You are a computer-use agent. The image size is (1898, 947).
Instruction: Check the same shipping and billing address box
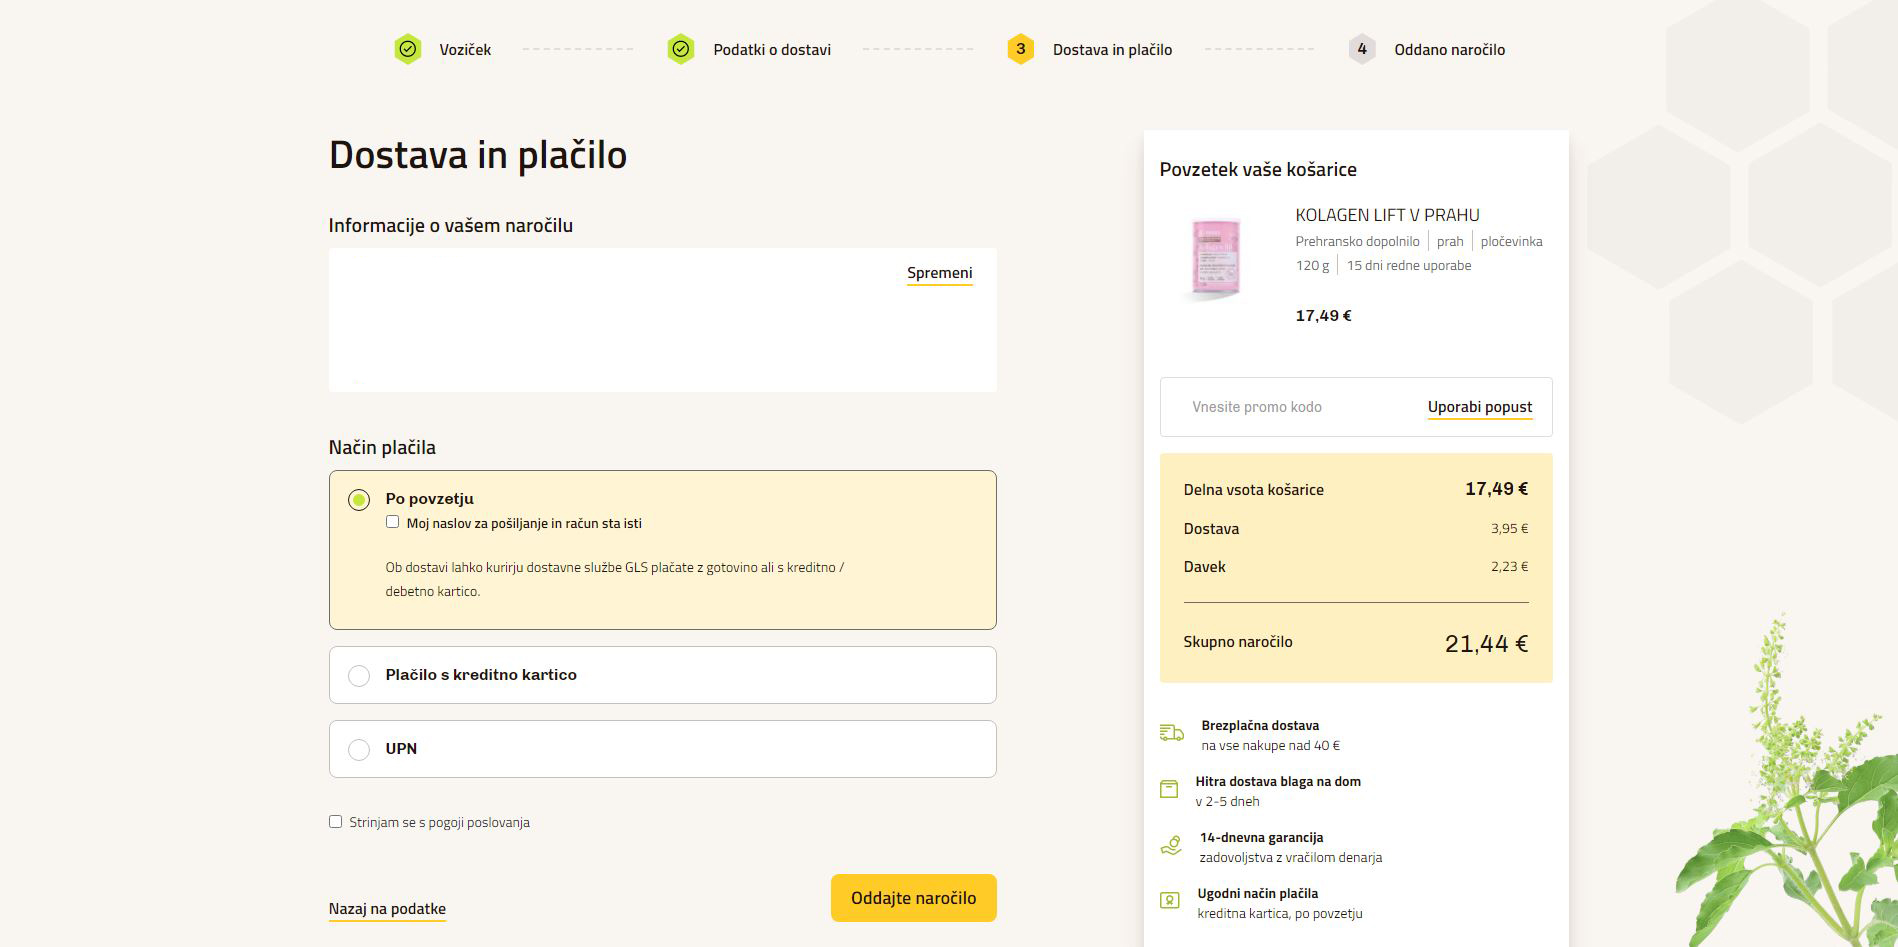tap(392, 522)
